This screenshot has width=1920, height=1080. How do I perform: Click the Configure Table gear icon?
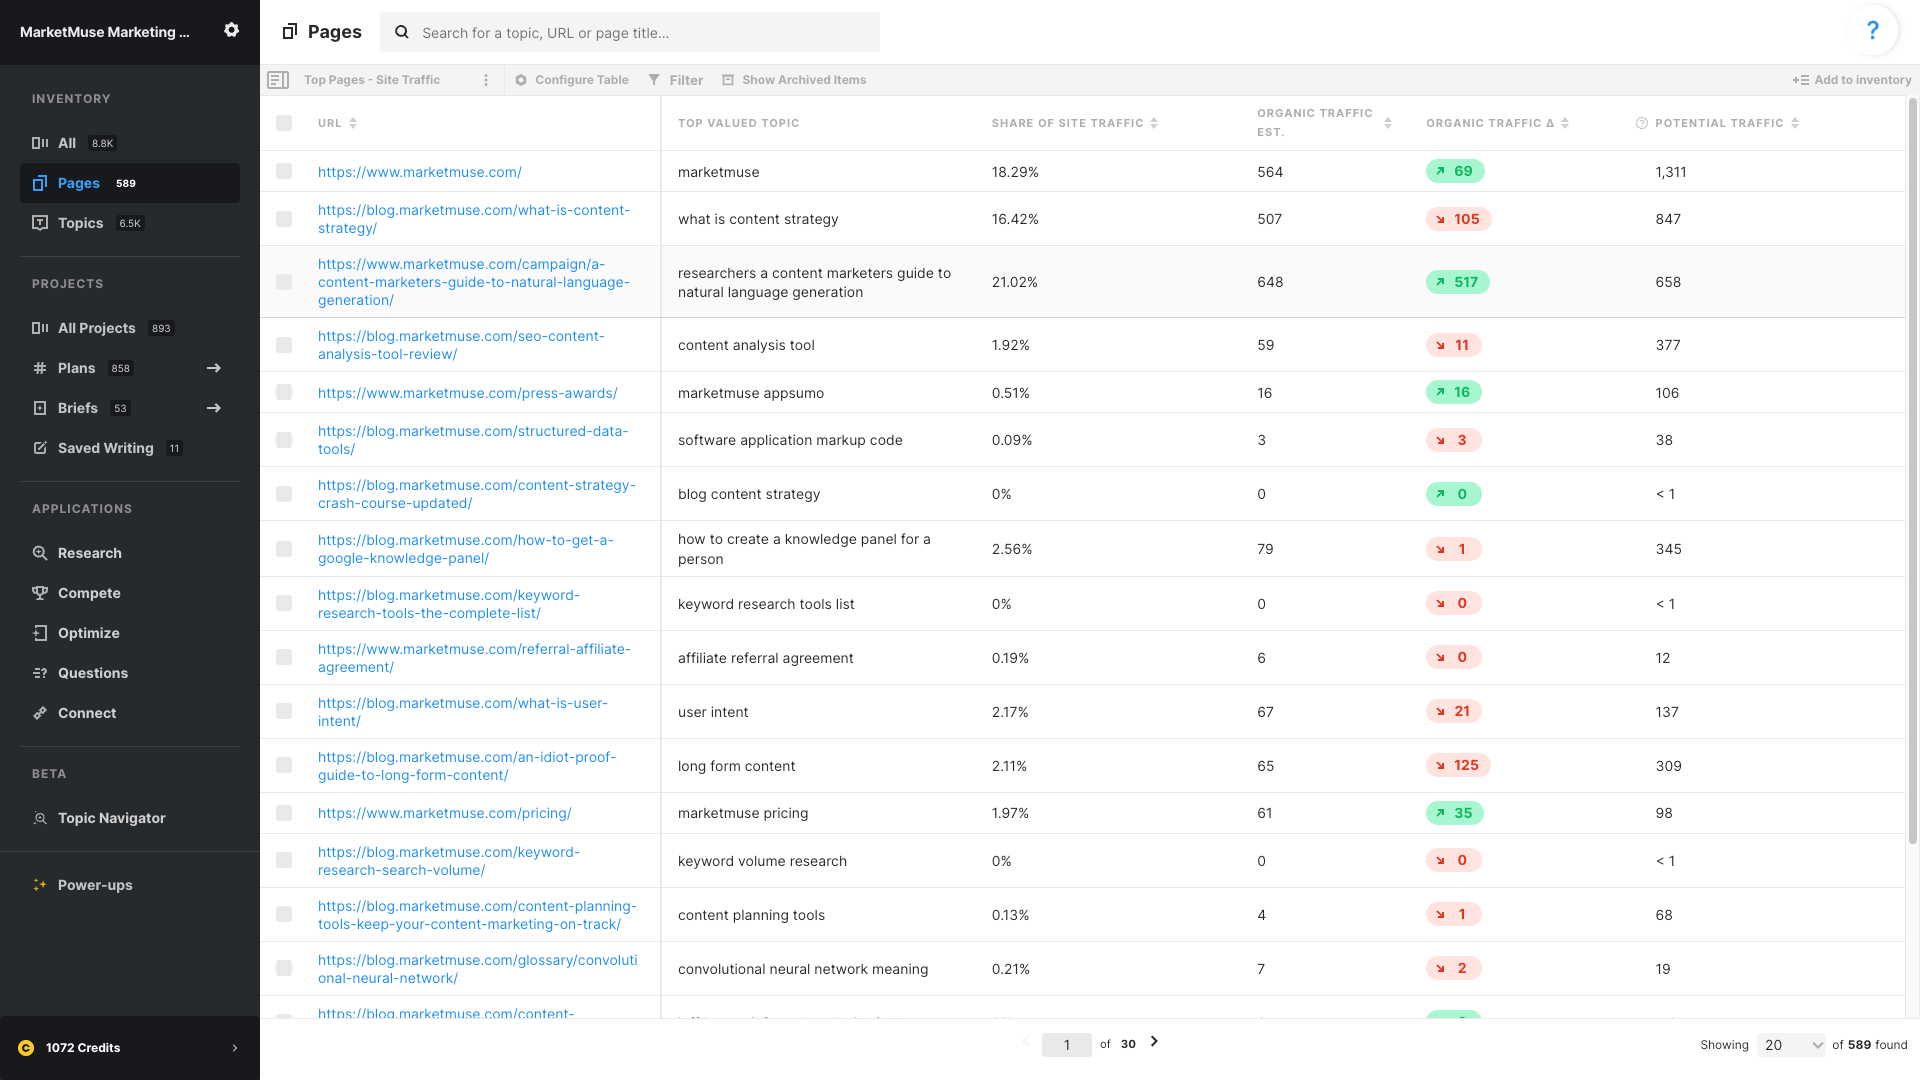click(x=521, y=80)
